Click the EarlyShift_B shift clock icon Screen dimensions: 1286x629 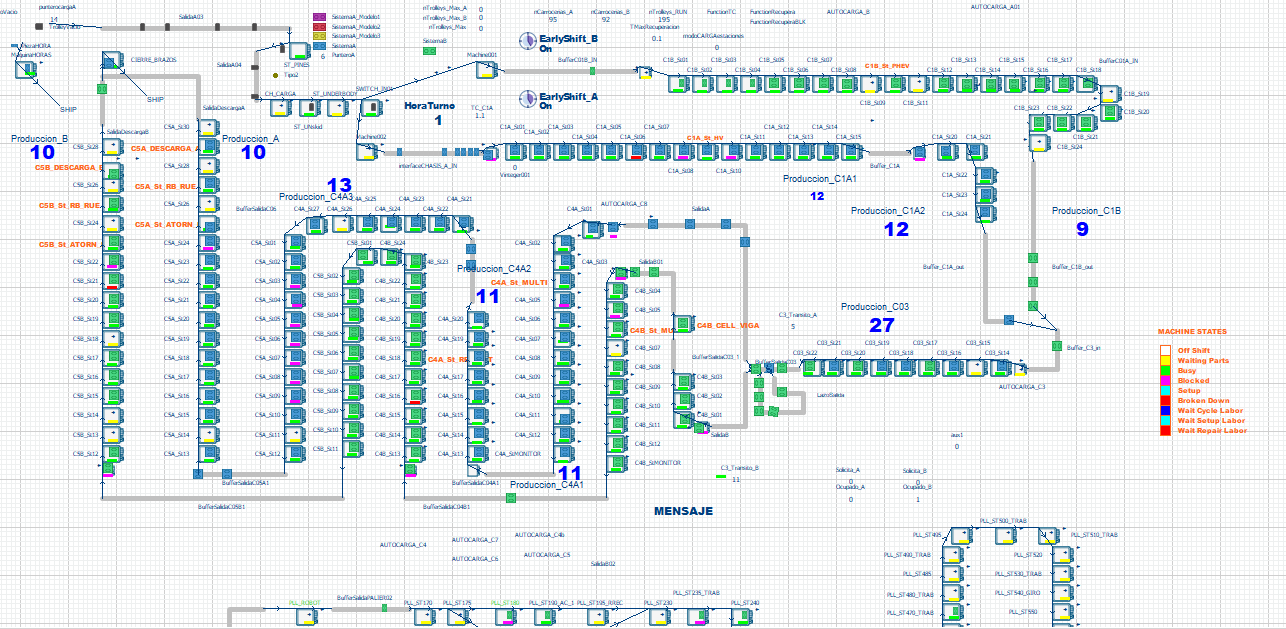pyautogui.click(x=528, y=41)
